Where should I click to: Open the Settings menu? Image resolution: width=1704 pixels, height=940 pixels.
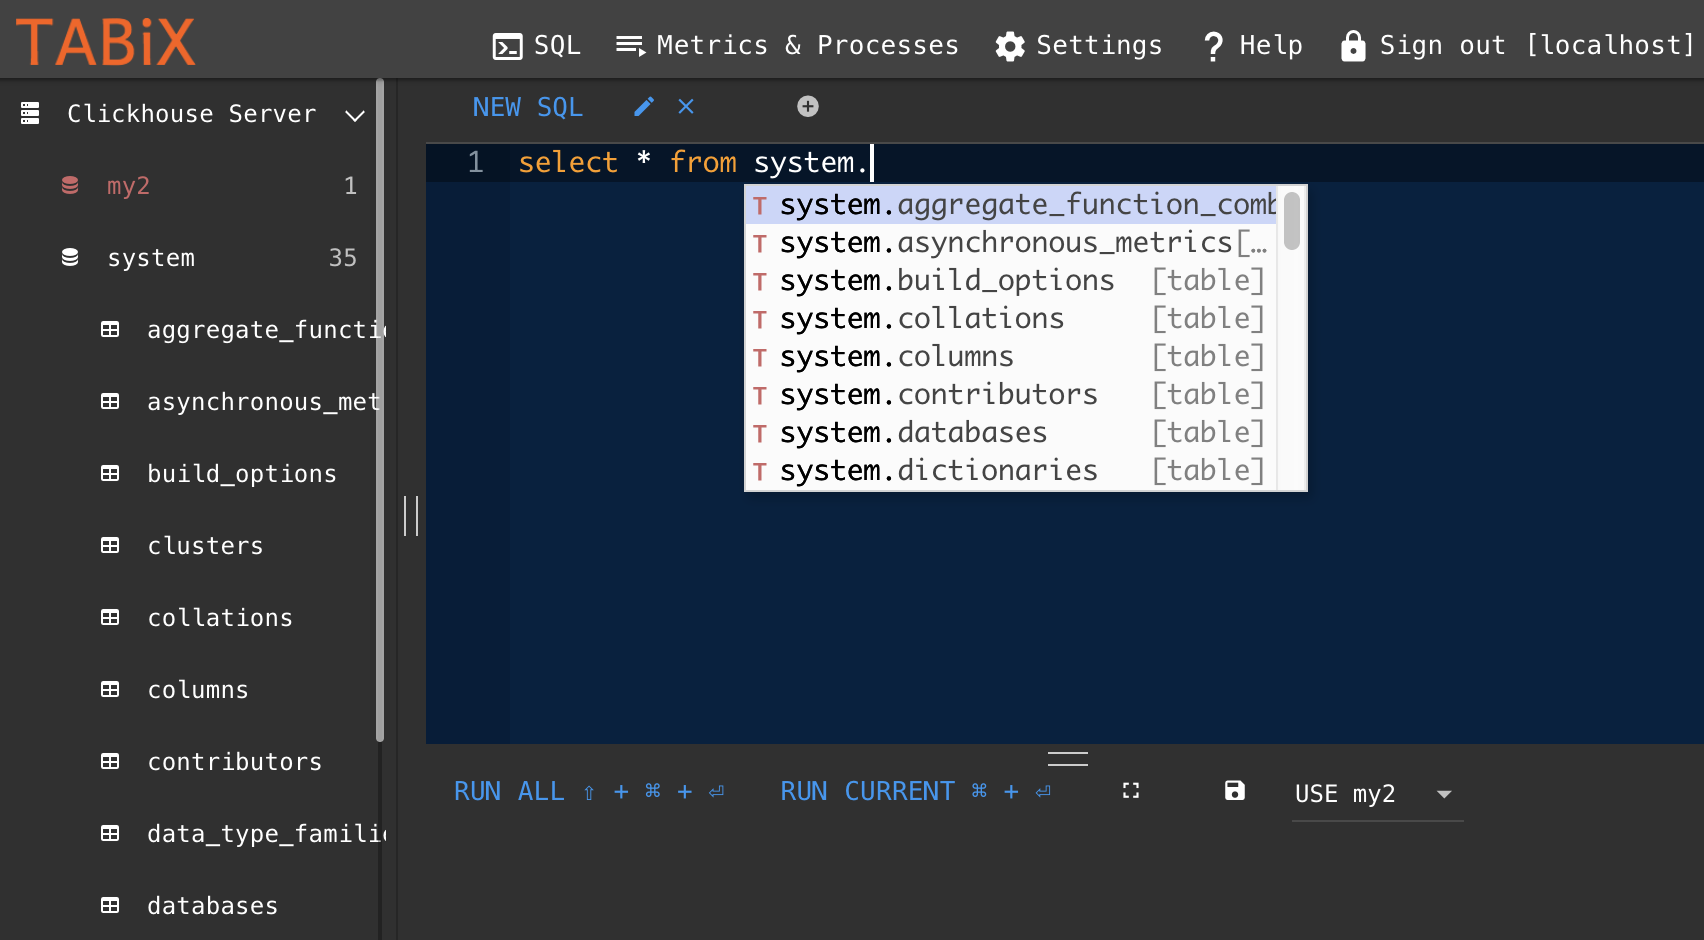pos(1079,46)
